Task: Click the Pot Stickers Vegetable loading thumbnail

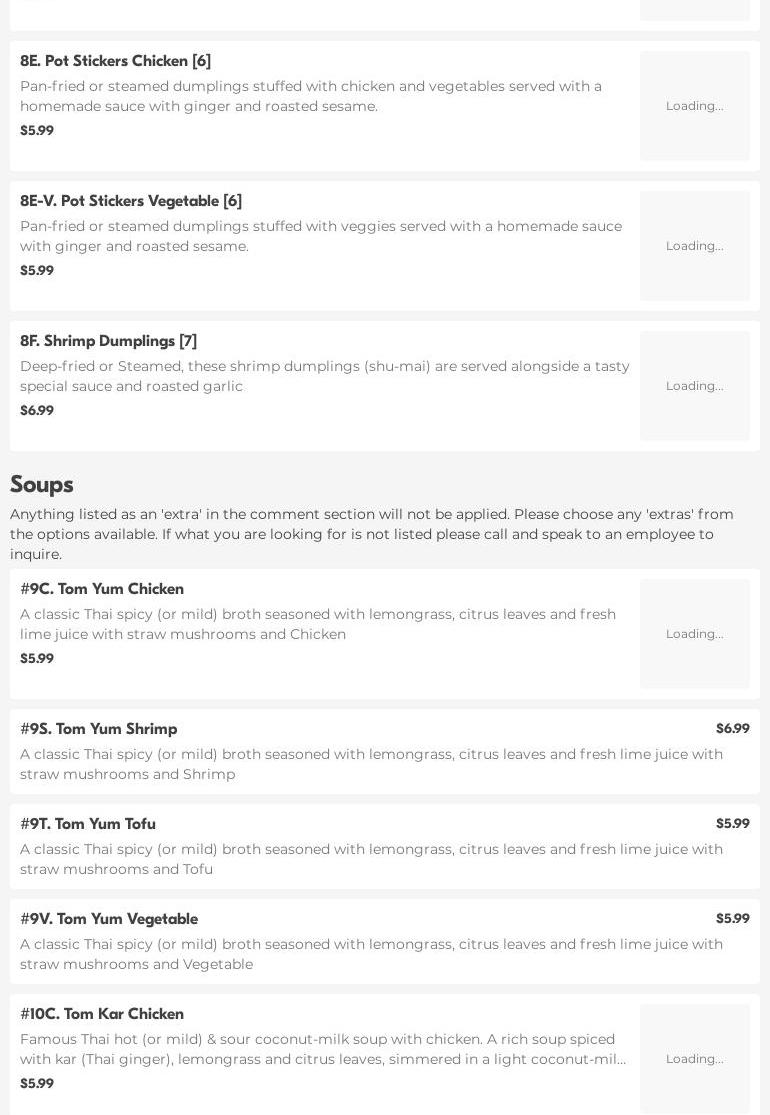Action: coord(694,246)
